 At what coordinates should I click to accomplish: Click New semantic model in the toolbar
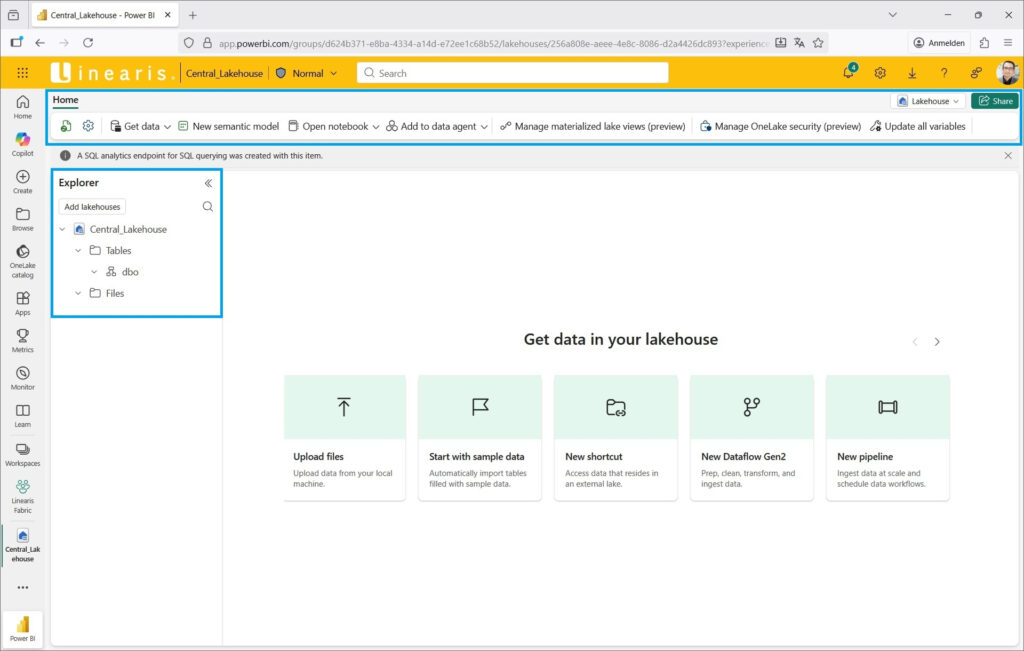(228, 127)
